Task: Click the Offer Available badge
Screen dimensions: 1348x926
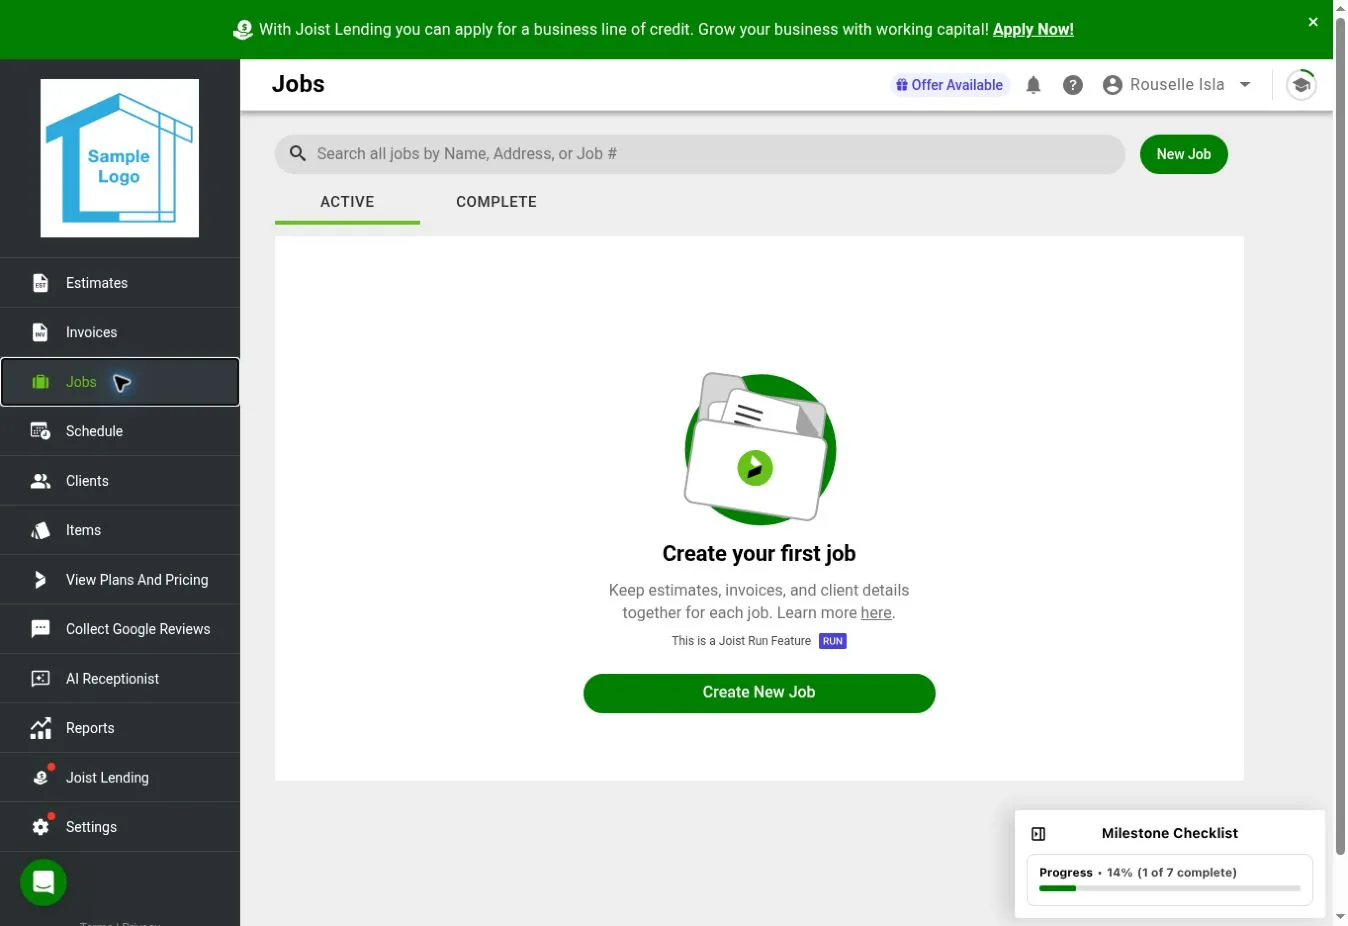Action: [950, 85]
